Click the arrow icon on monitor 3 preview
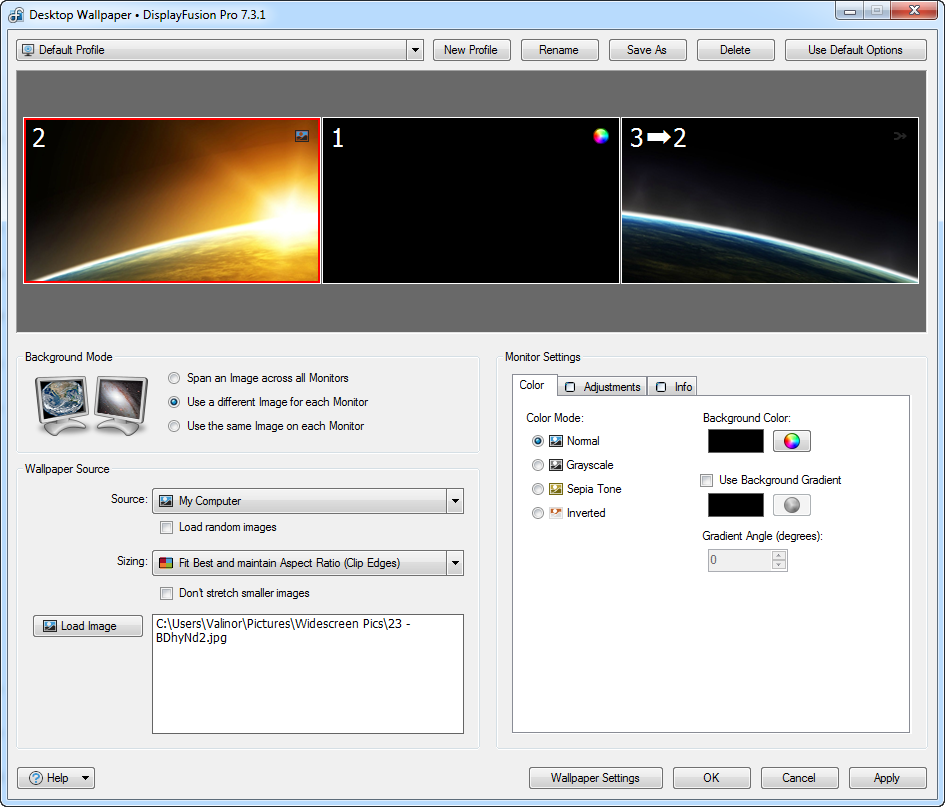Image resolution: width=945 pixels, height=807 pixels. pos(900,136)
